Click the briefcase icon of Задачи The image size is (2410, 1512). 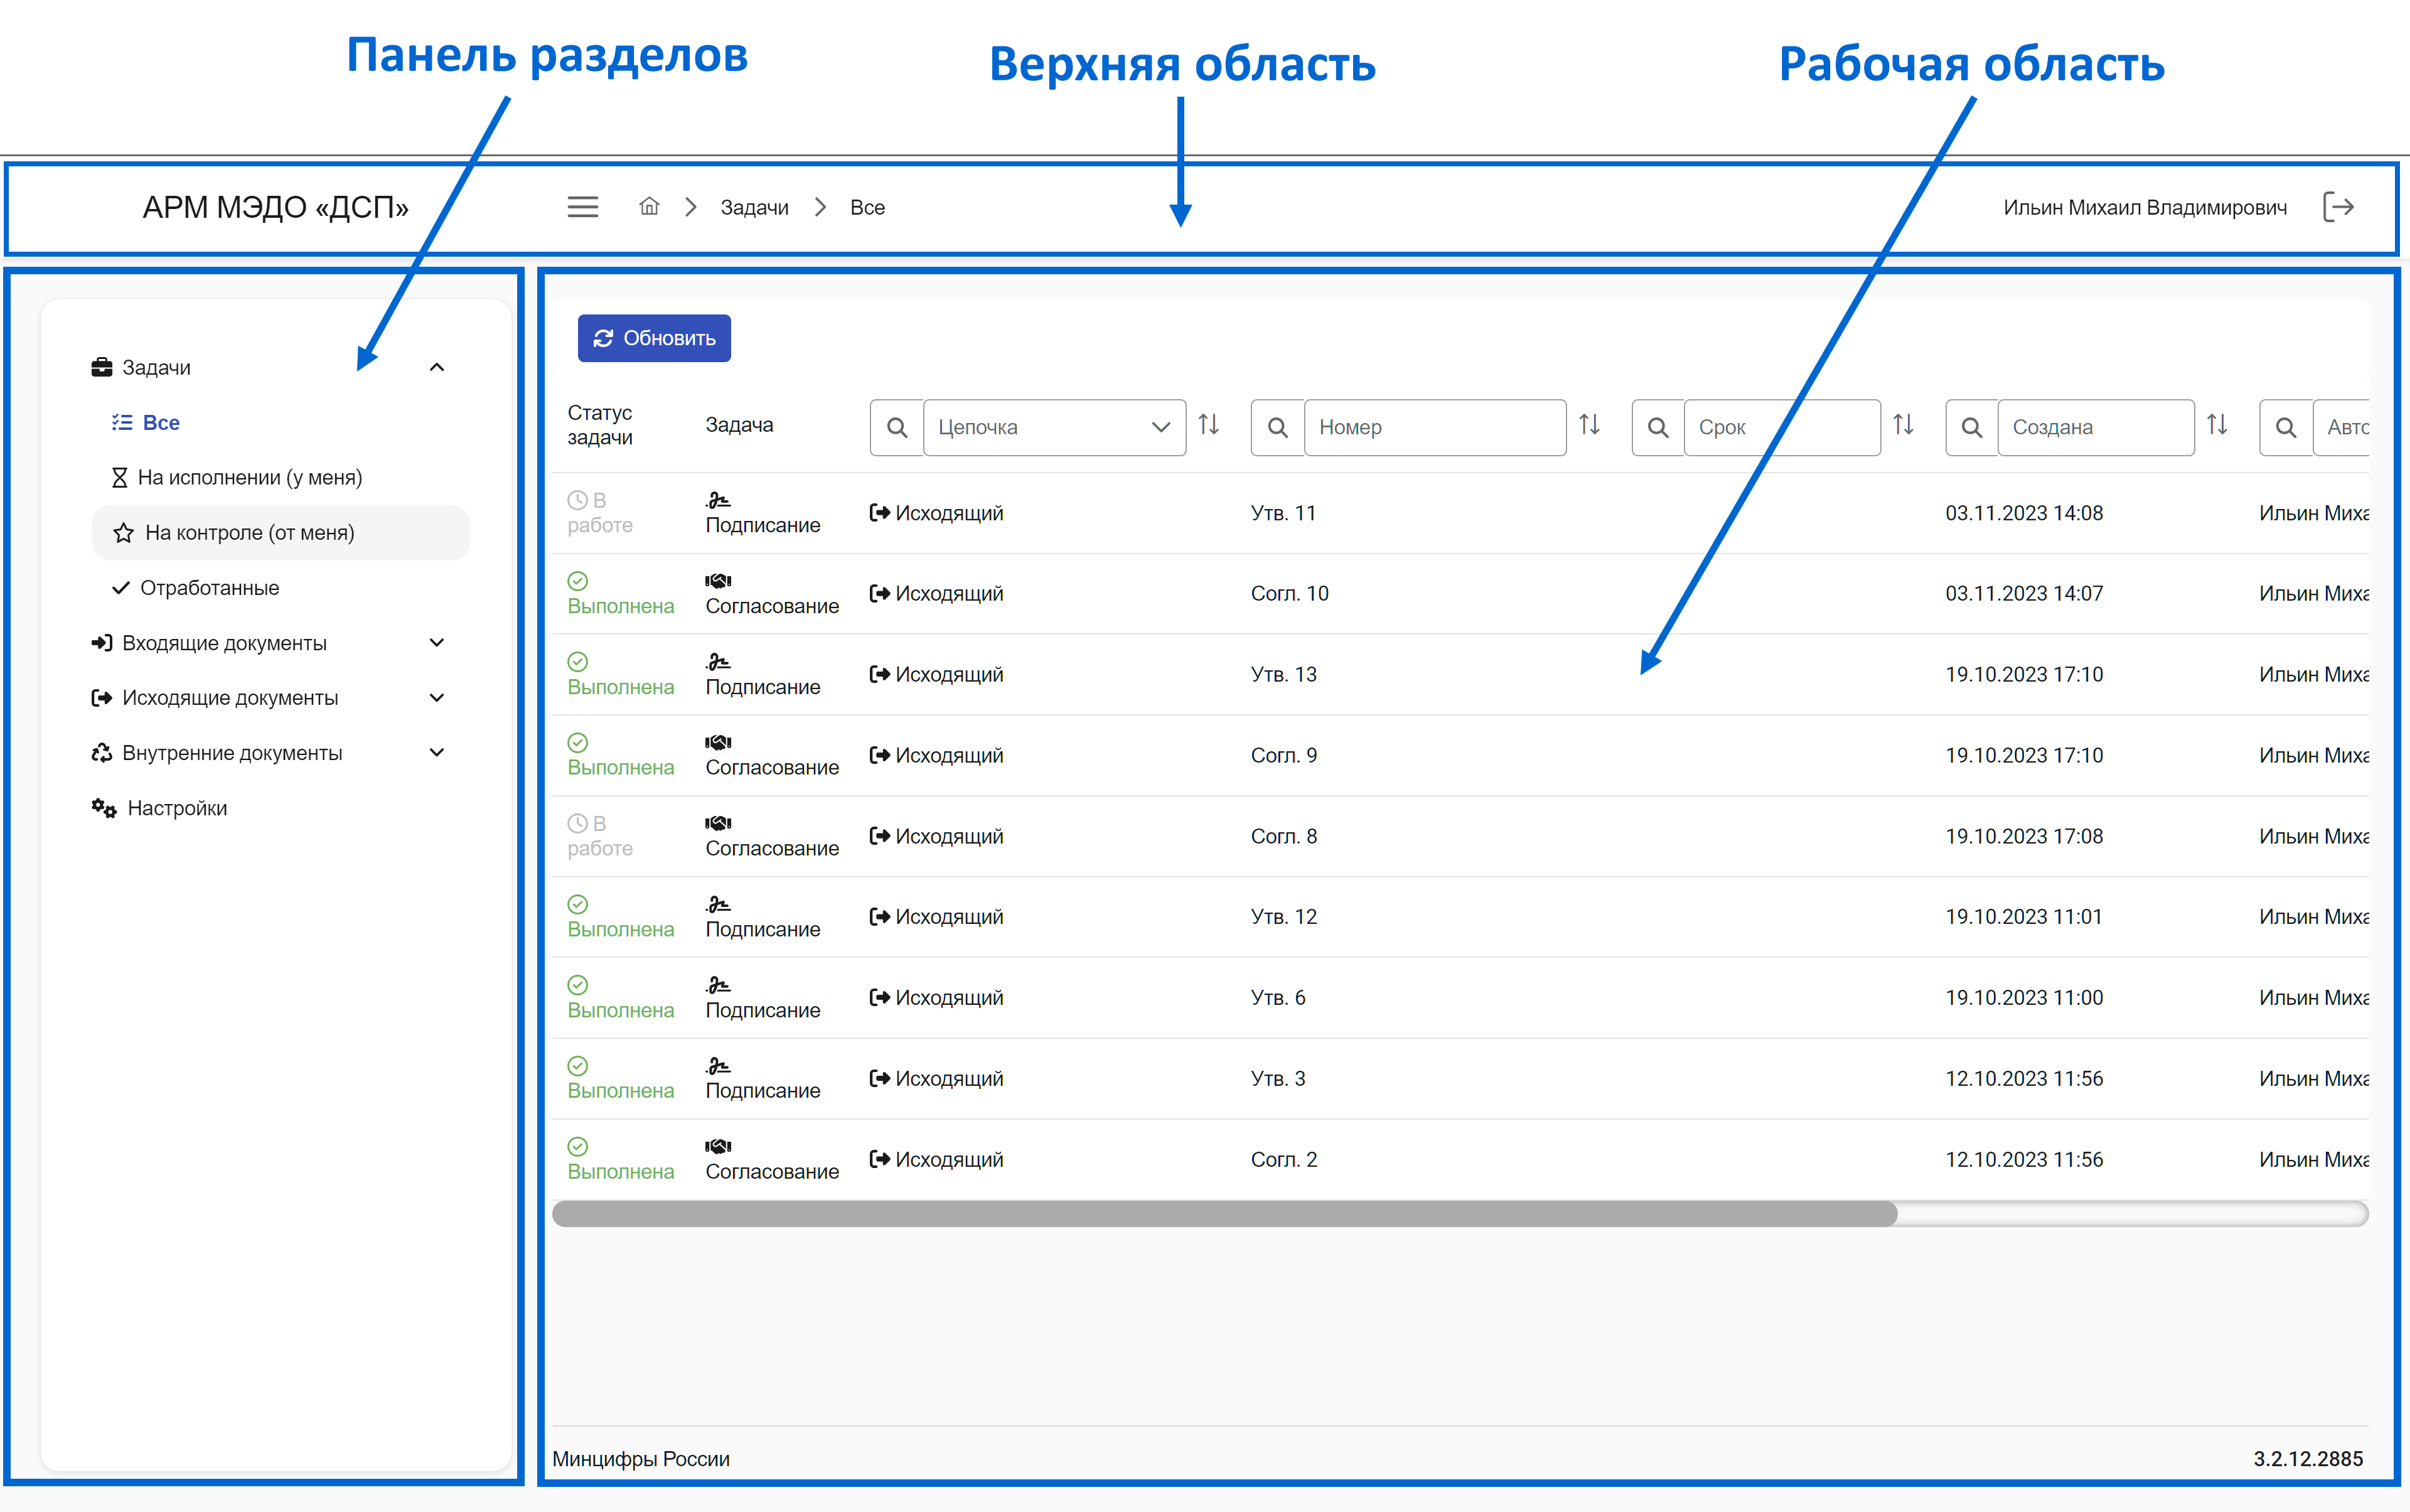(101, 367)
